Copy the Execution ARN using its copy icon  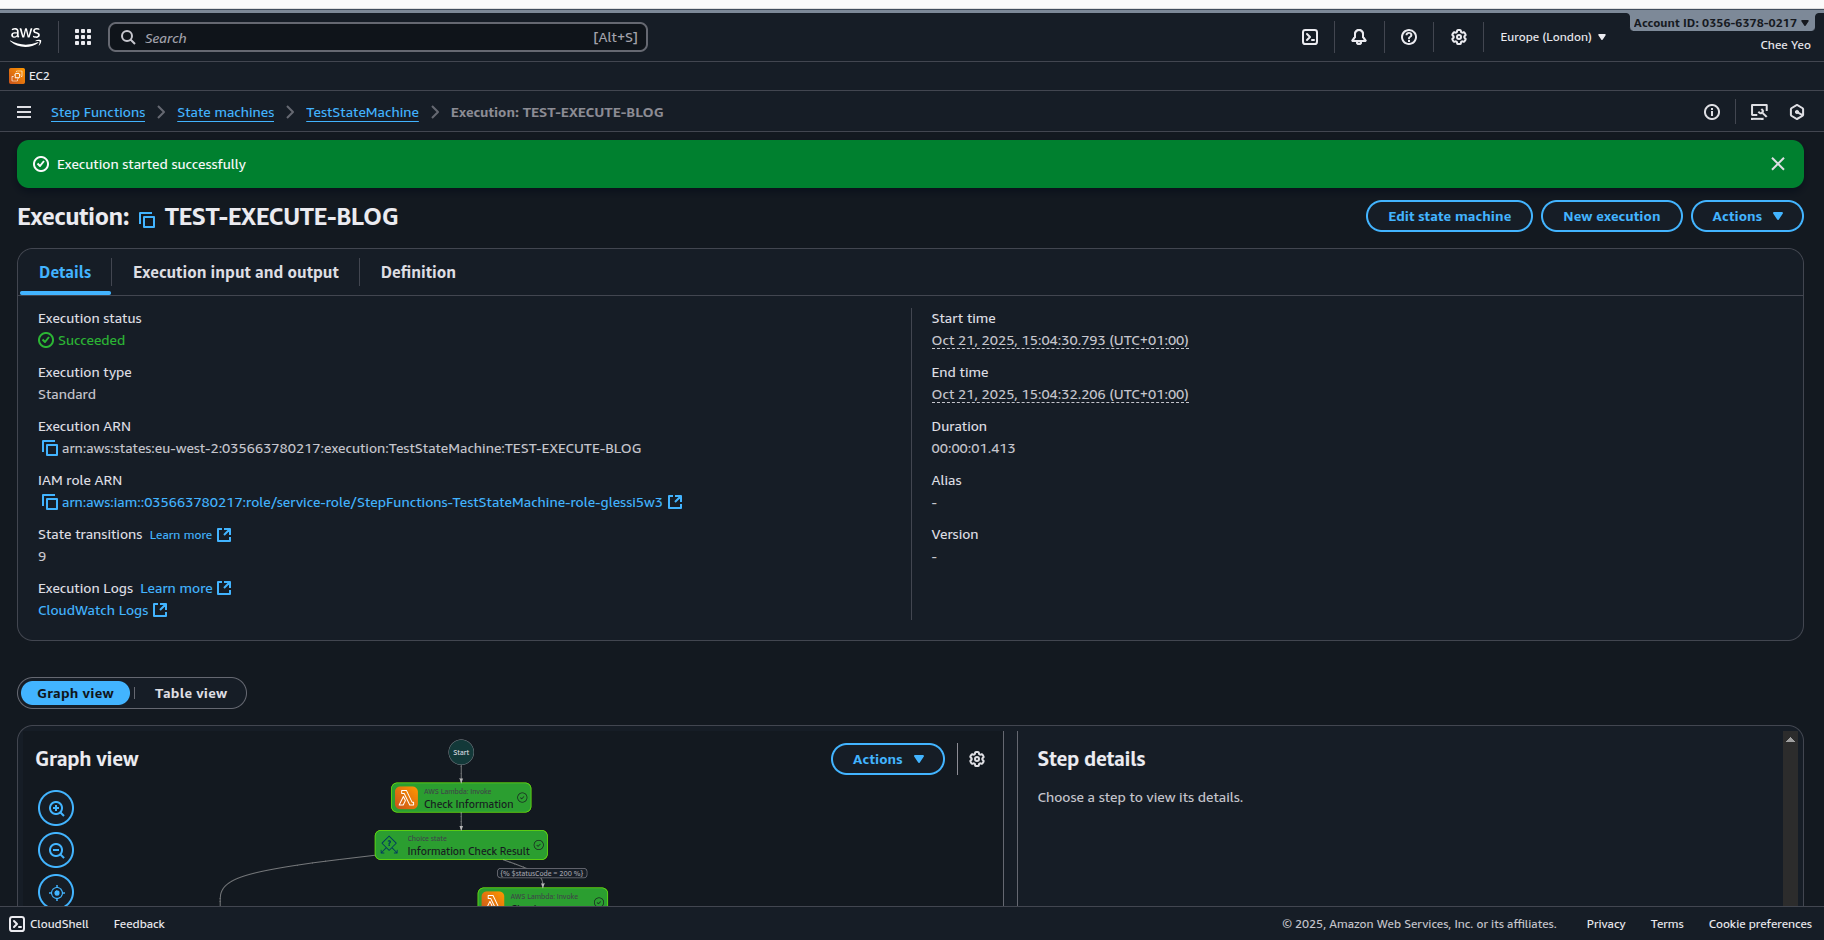coord(49,448)
